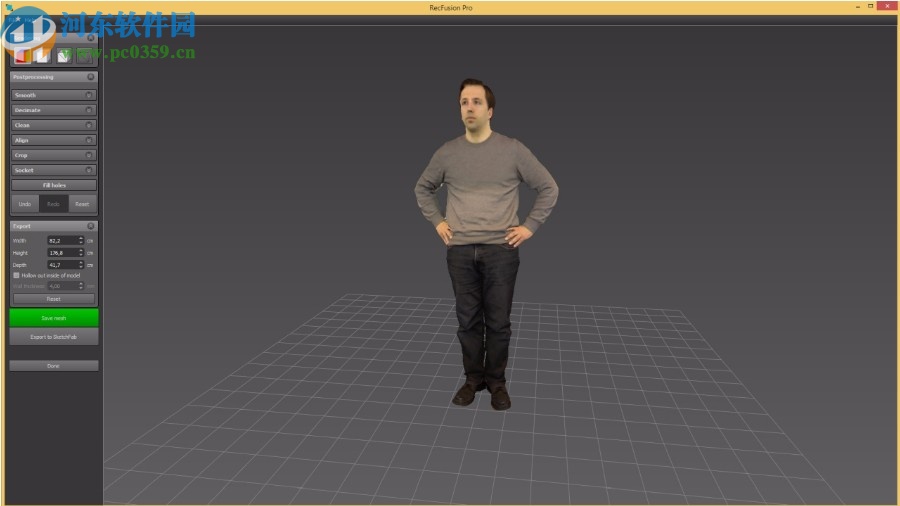The width and height of the screenshot is (900, 506).
Task: Undo the last postprocessing step
Action: pos(25,204)
